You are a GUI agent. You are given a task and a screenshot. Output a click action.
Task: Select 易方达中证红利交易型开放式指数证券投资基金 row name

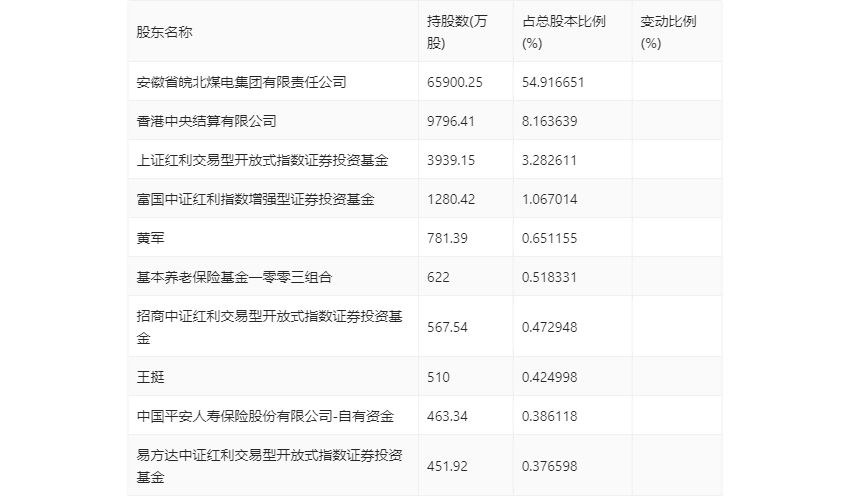(x=269, y=466)
